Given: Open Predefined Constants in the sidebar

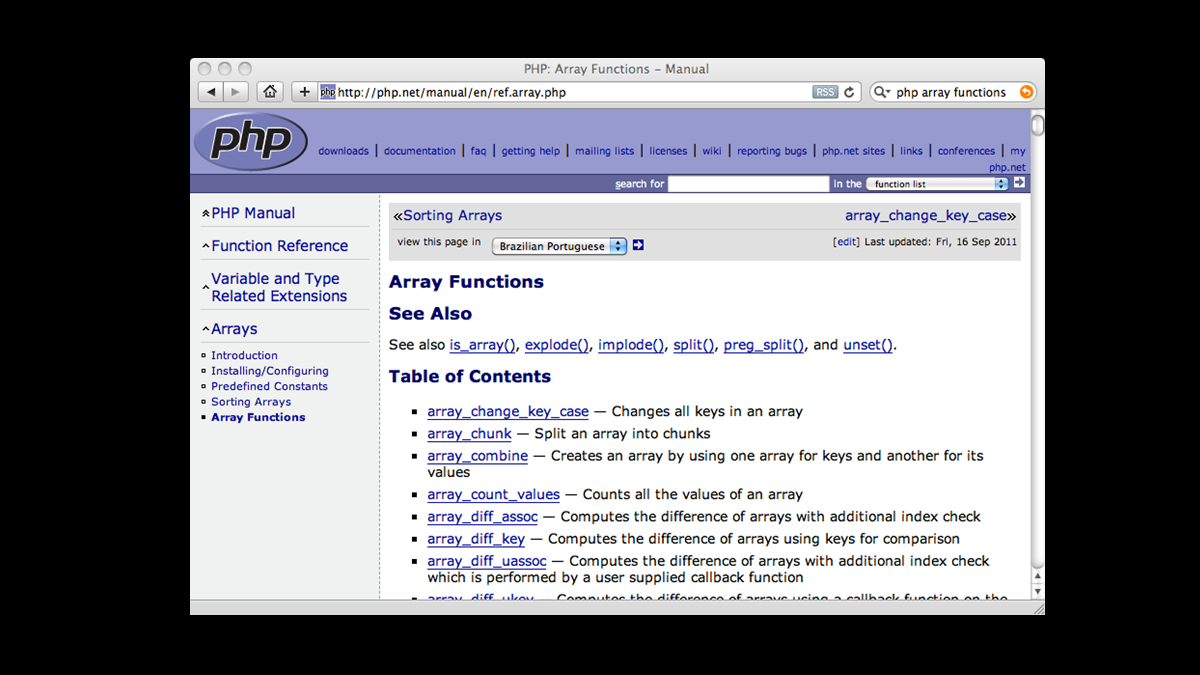Looking at the screenshot, I should click(x=269, y=386).
